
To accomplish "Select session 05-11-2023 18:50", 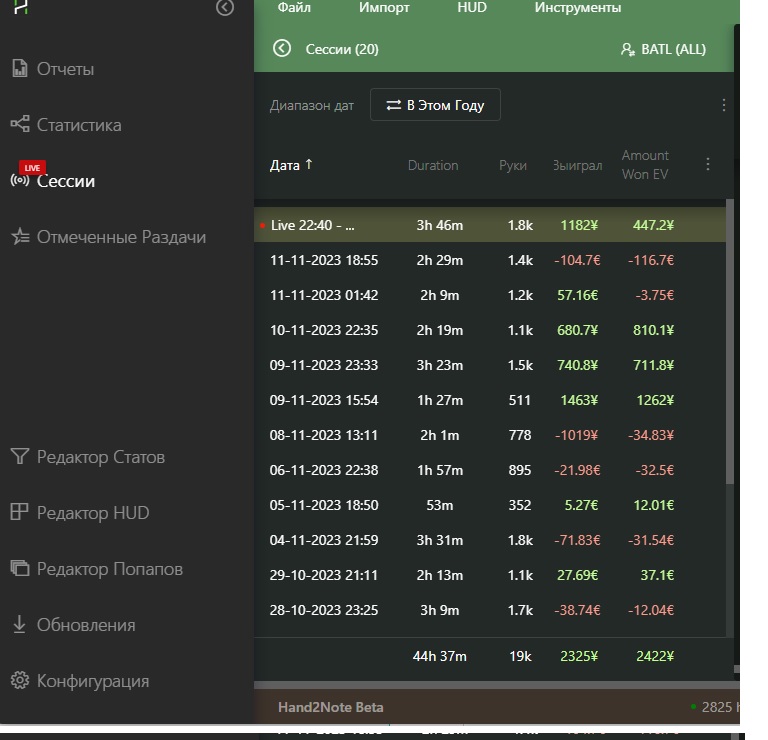I will coord(490,505).
